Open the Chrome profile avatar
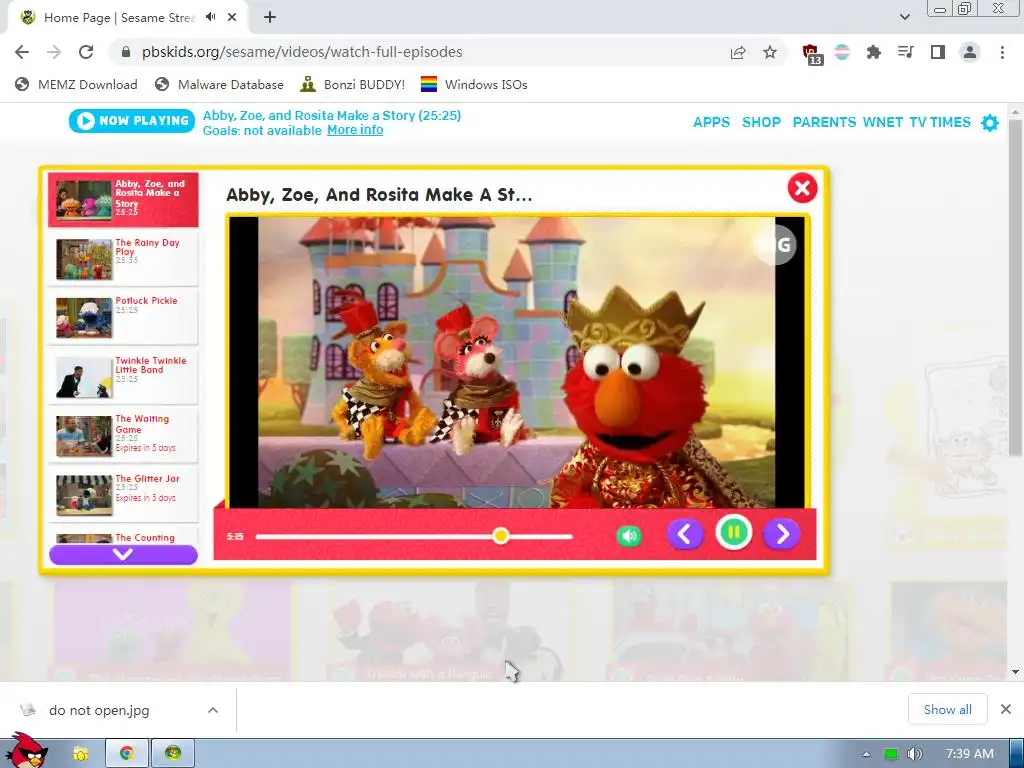This screenshot has height=768, width=1024. pyautogui.click(x=970, y=52)
